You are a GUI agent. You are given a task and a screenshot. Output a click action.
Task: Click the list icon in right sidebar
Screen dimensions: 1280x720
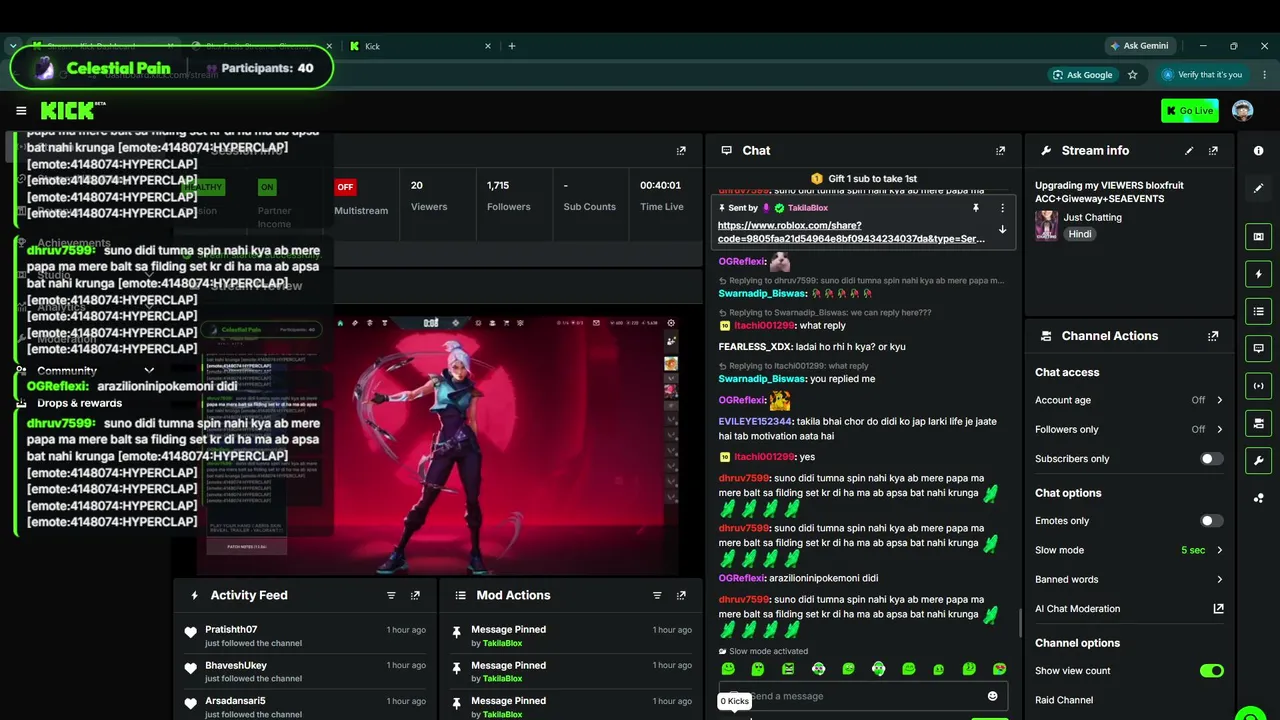1259,312
